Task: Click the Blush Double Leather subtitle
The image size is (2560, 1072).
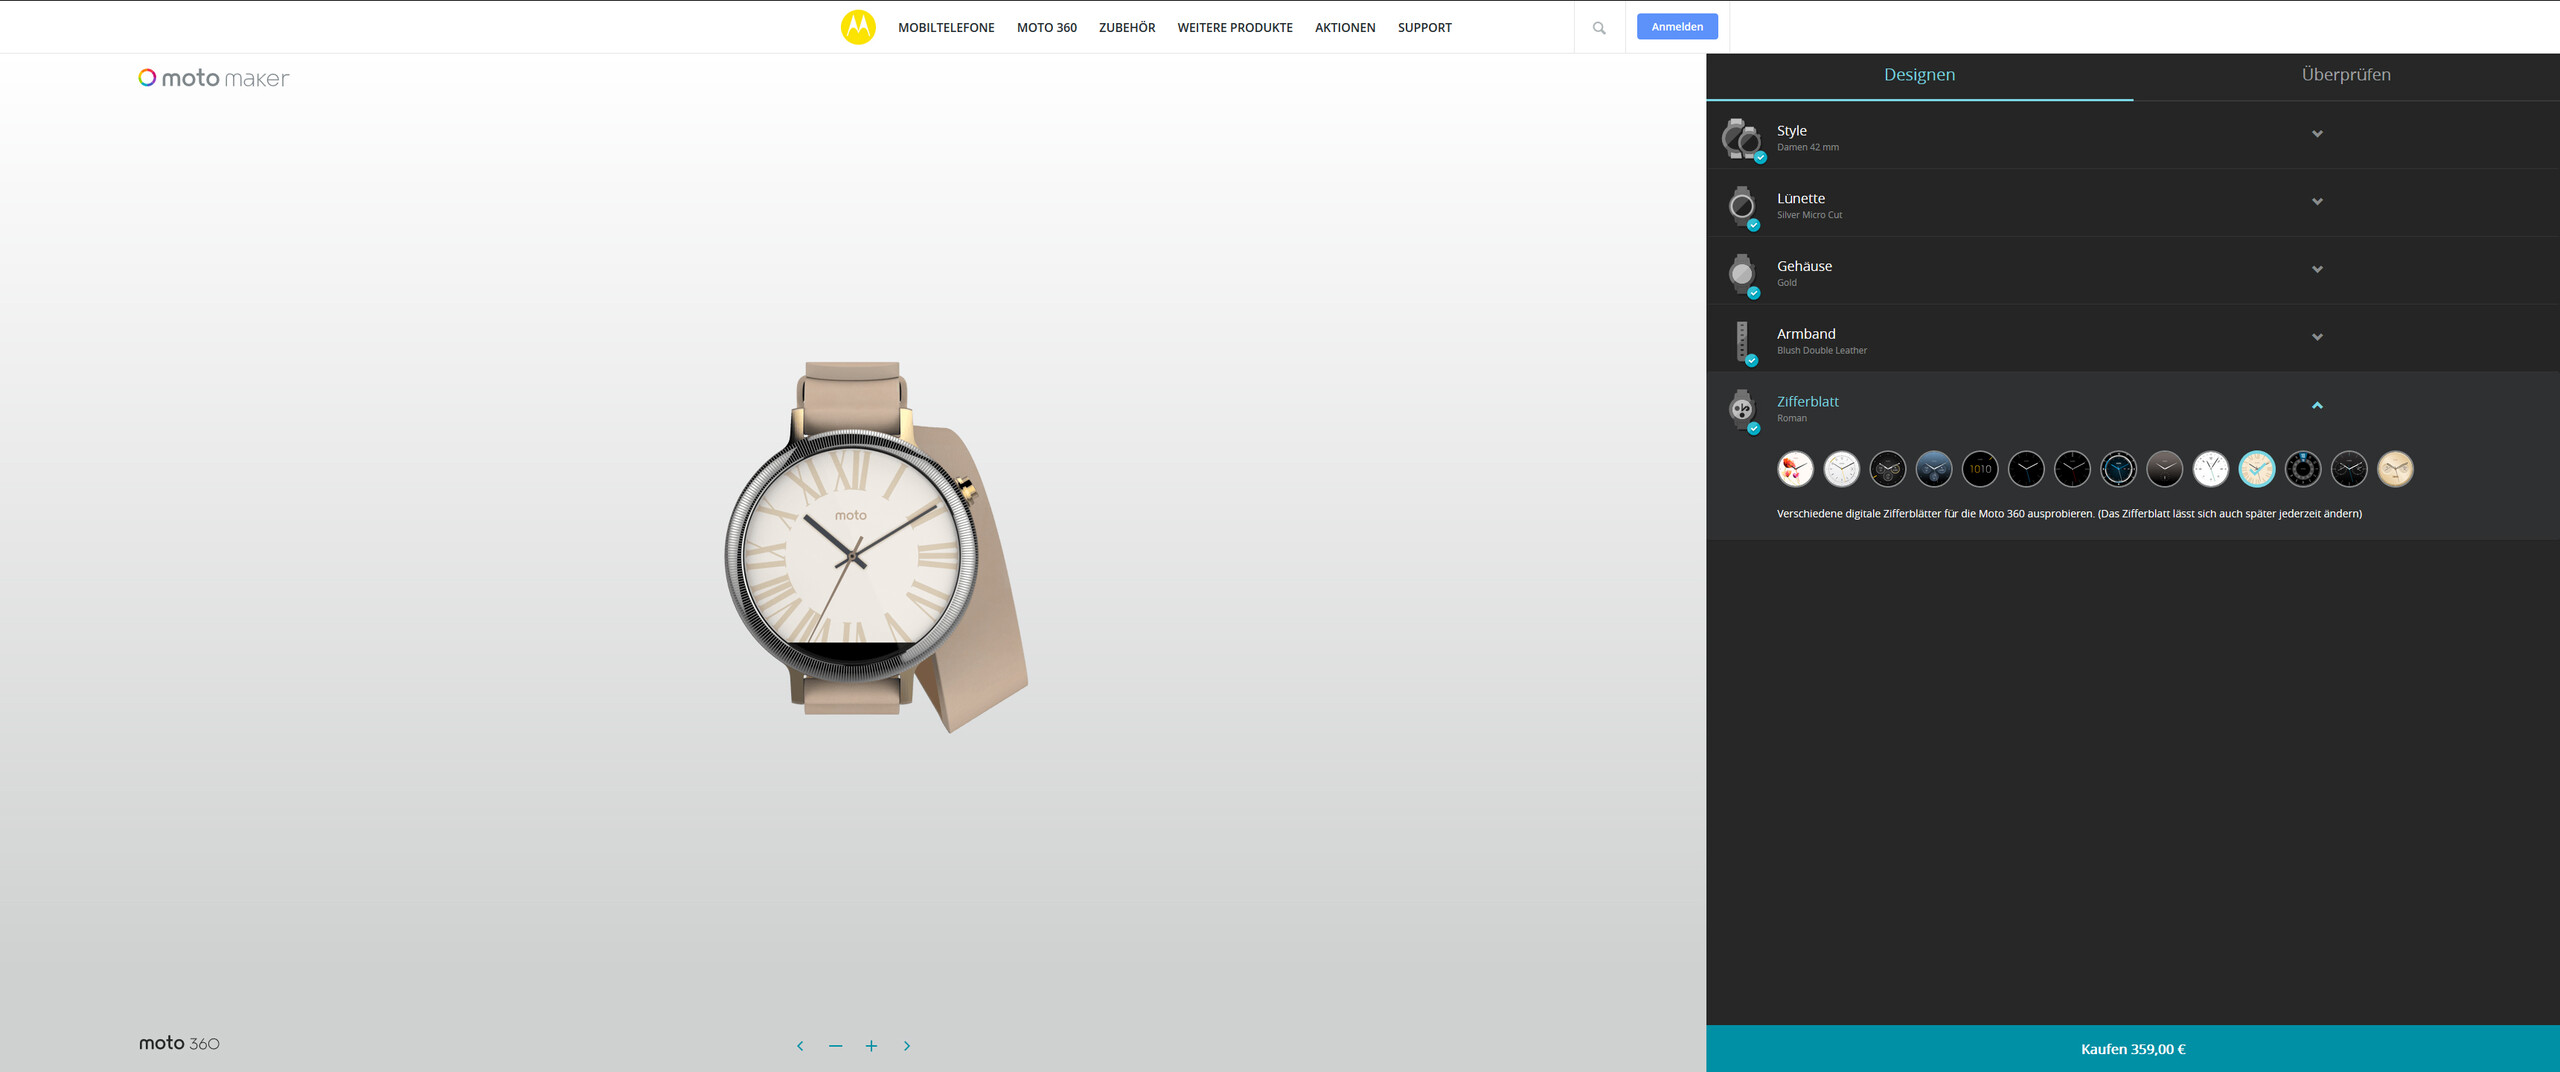Action: click(x=1822, y=351)
